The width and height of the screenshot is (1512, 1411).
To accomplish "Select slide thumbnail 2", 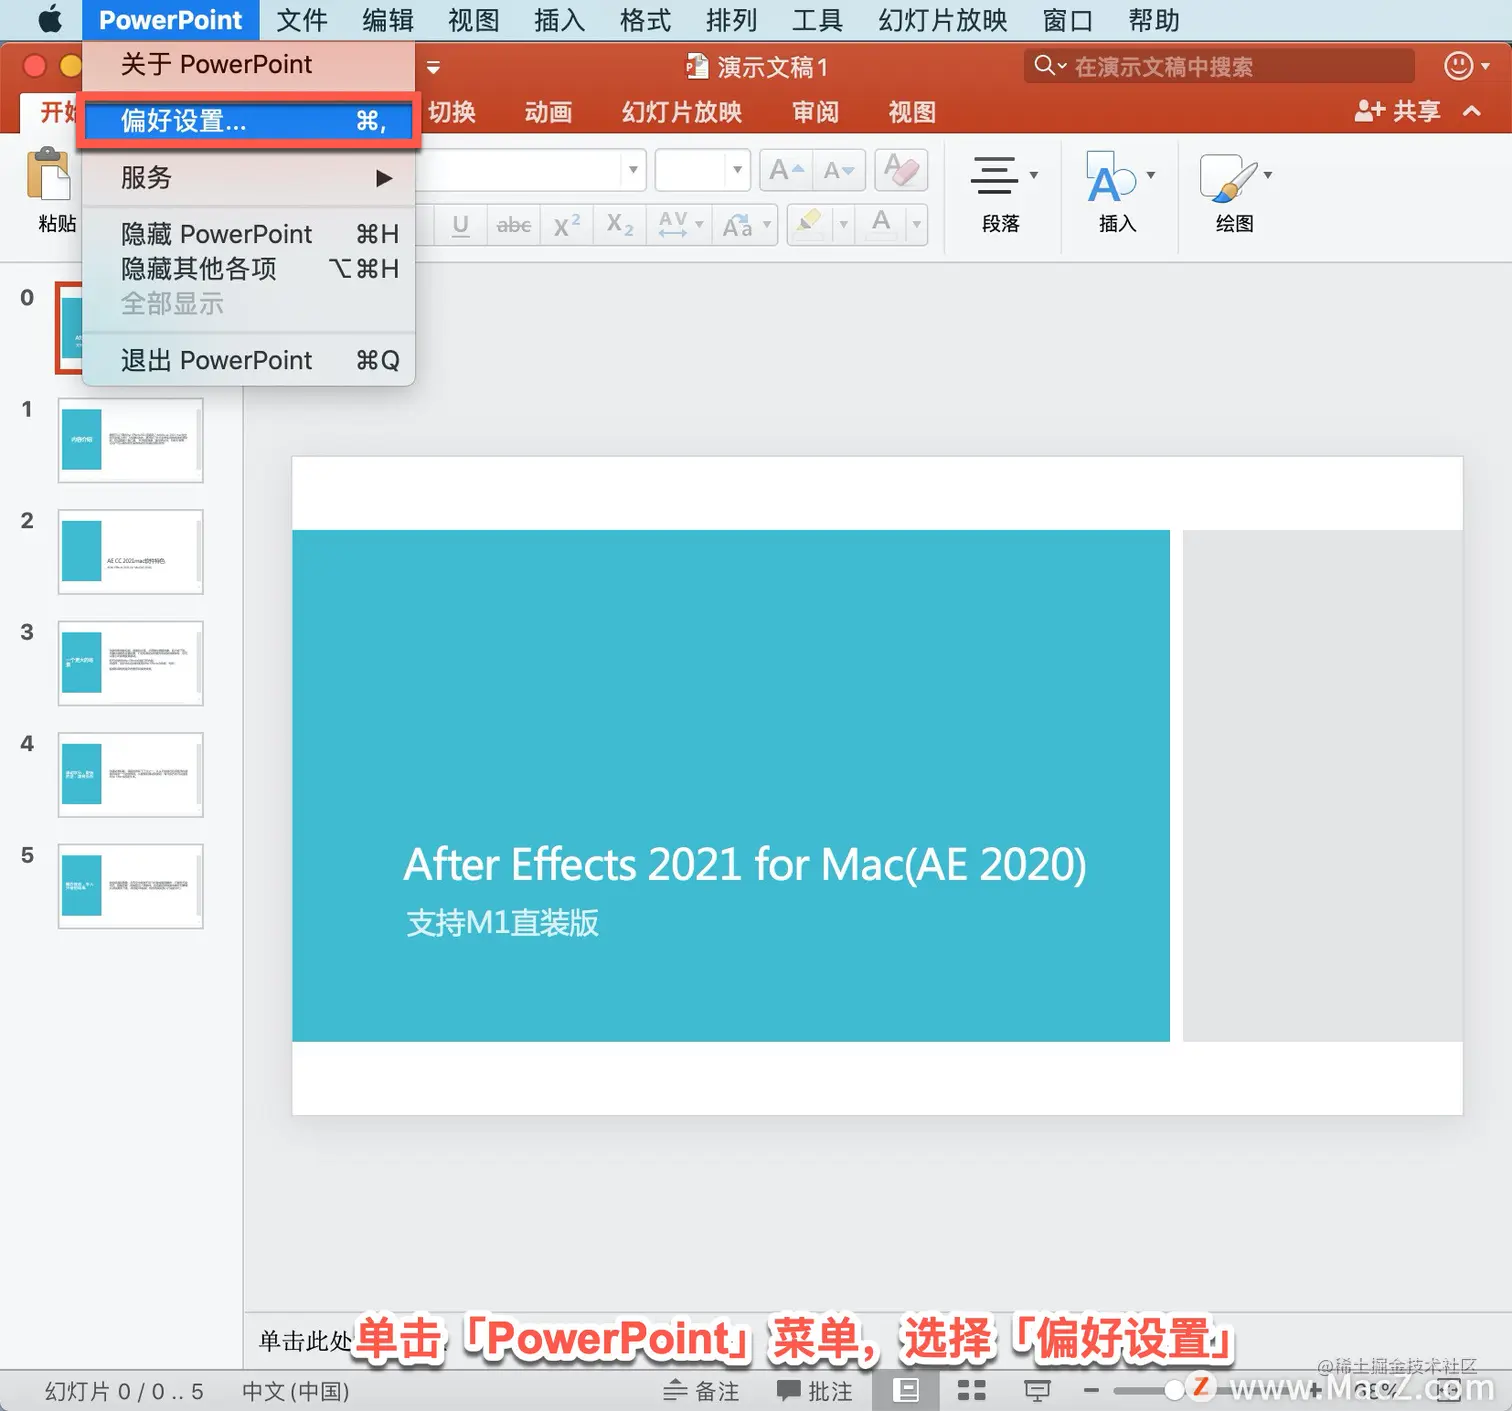I will (x=130, y=551).
